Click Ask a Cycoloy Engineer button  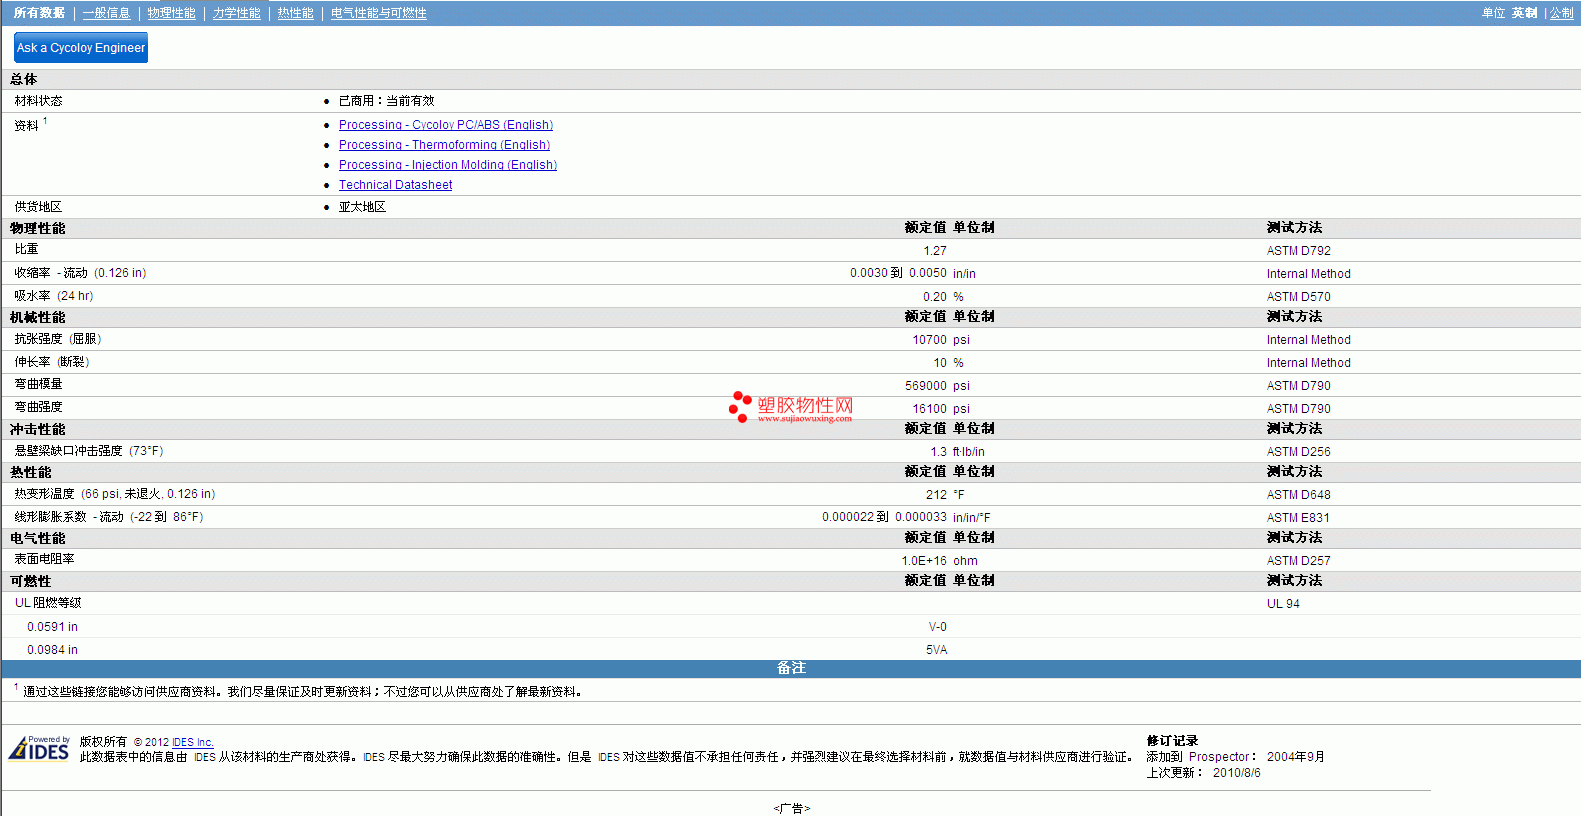[81, 47]
